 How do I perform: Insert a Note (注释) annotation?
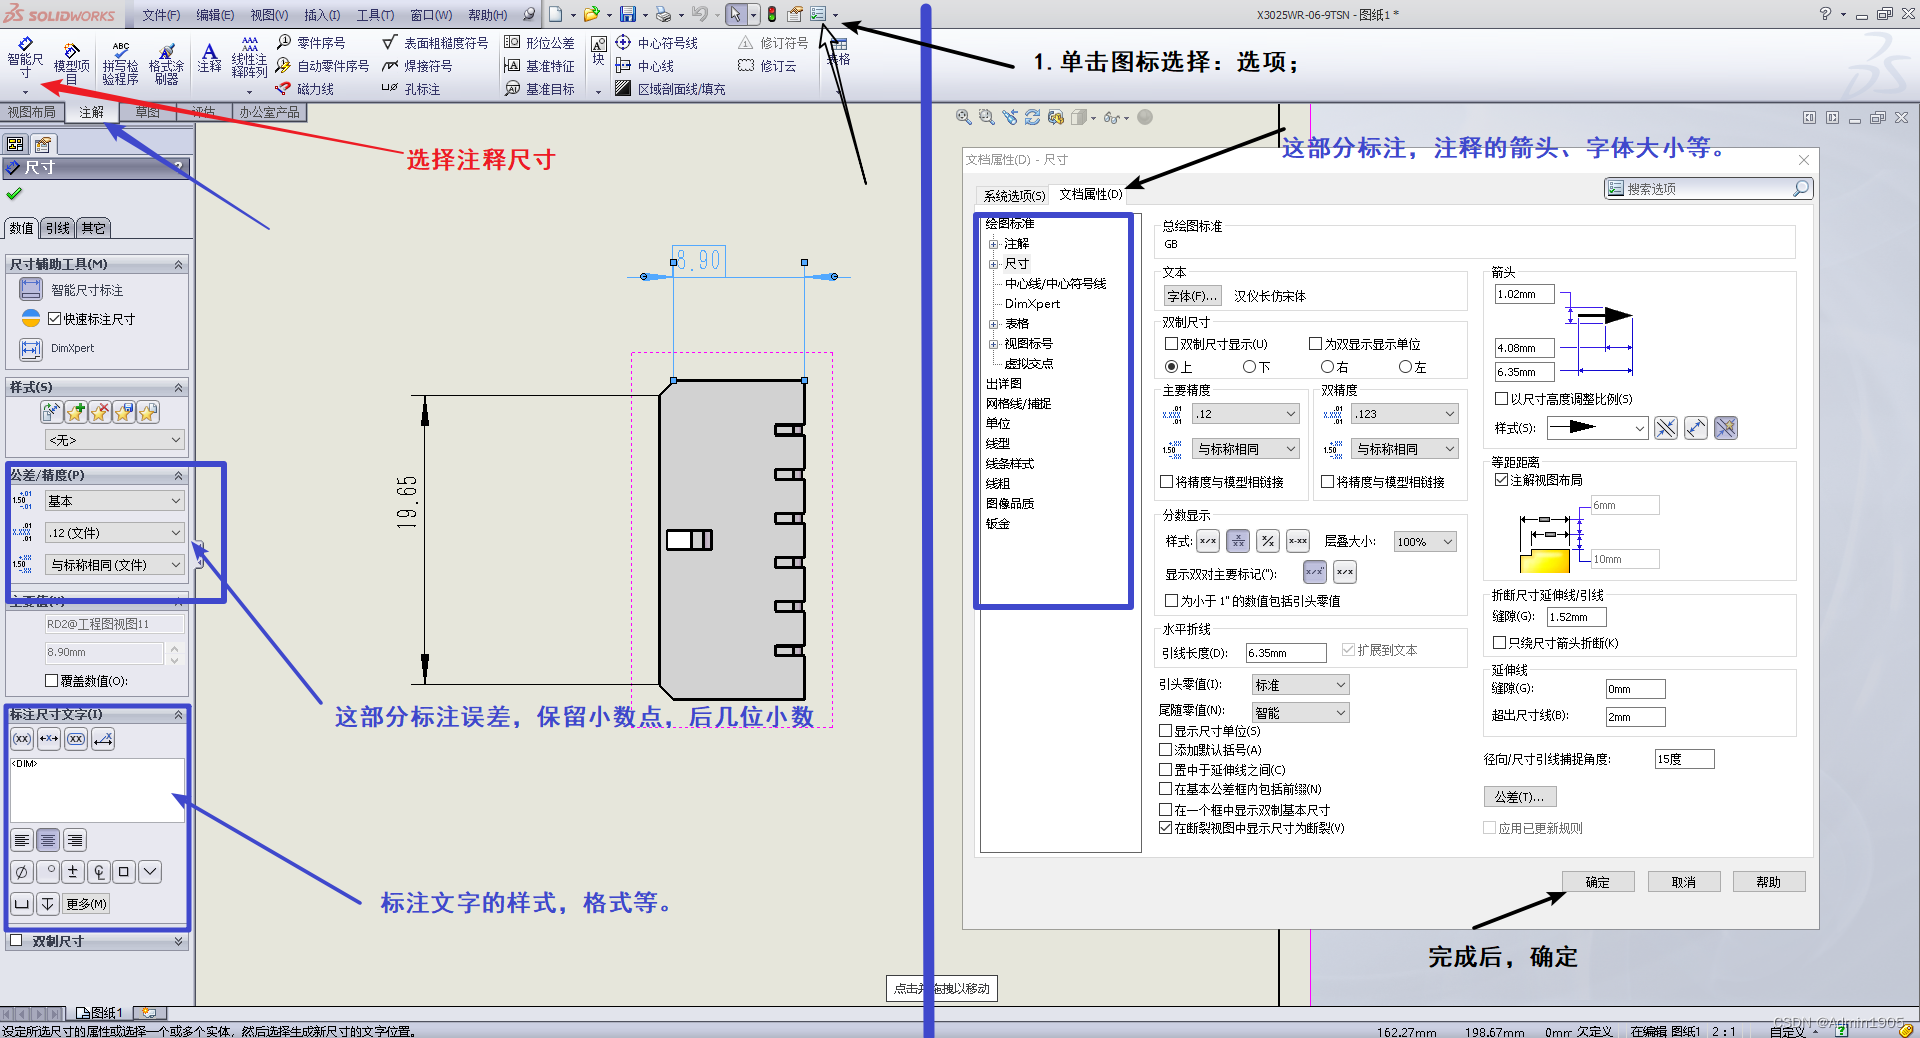click(209, 57)
